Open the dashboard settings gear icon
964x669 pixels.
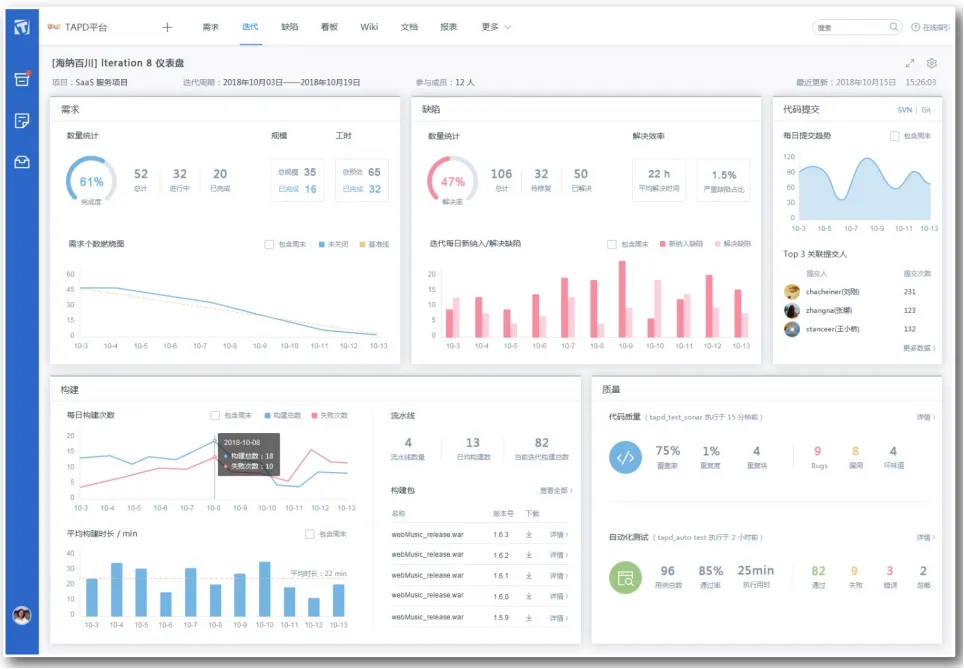click(x=931, y=63)
